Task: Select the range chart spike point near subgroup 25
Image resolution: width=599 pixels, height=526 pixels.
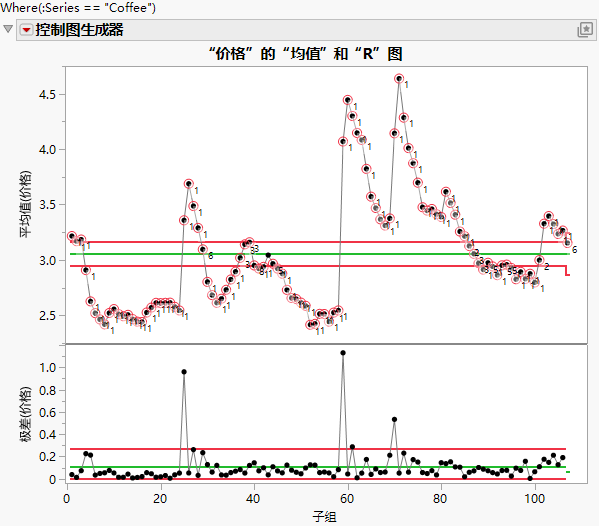Action: (x=184, y=372)
